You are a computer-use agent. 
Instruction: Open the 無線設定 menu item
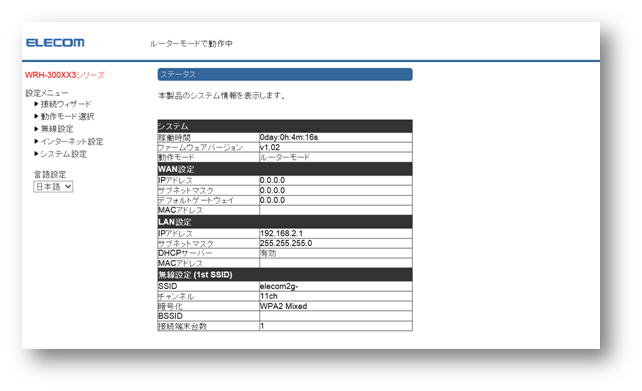coord(57,129)
